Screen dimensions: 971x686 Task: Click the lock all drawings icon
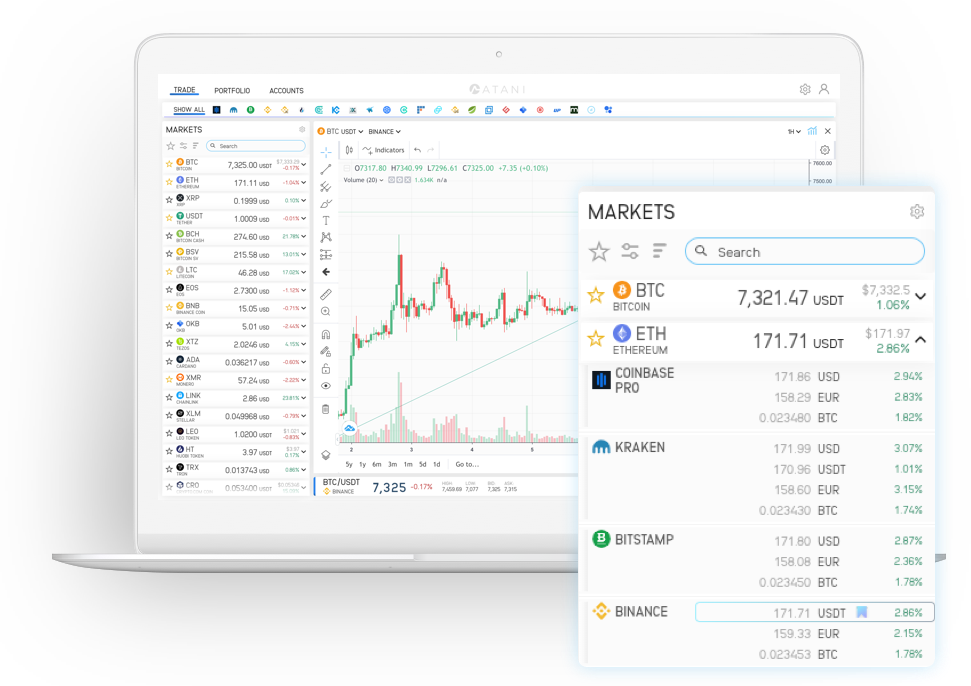(x=326, y=369)
